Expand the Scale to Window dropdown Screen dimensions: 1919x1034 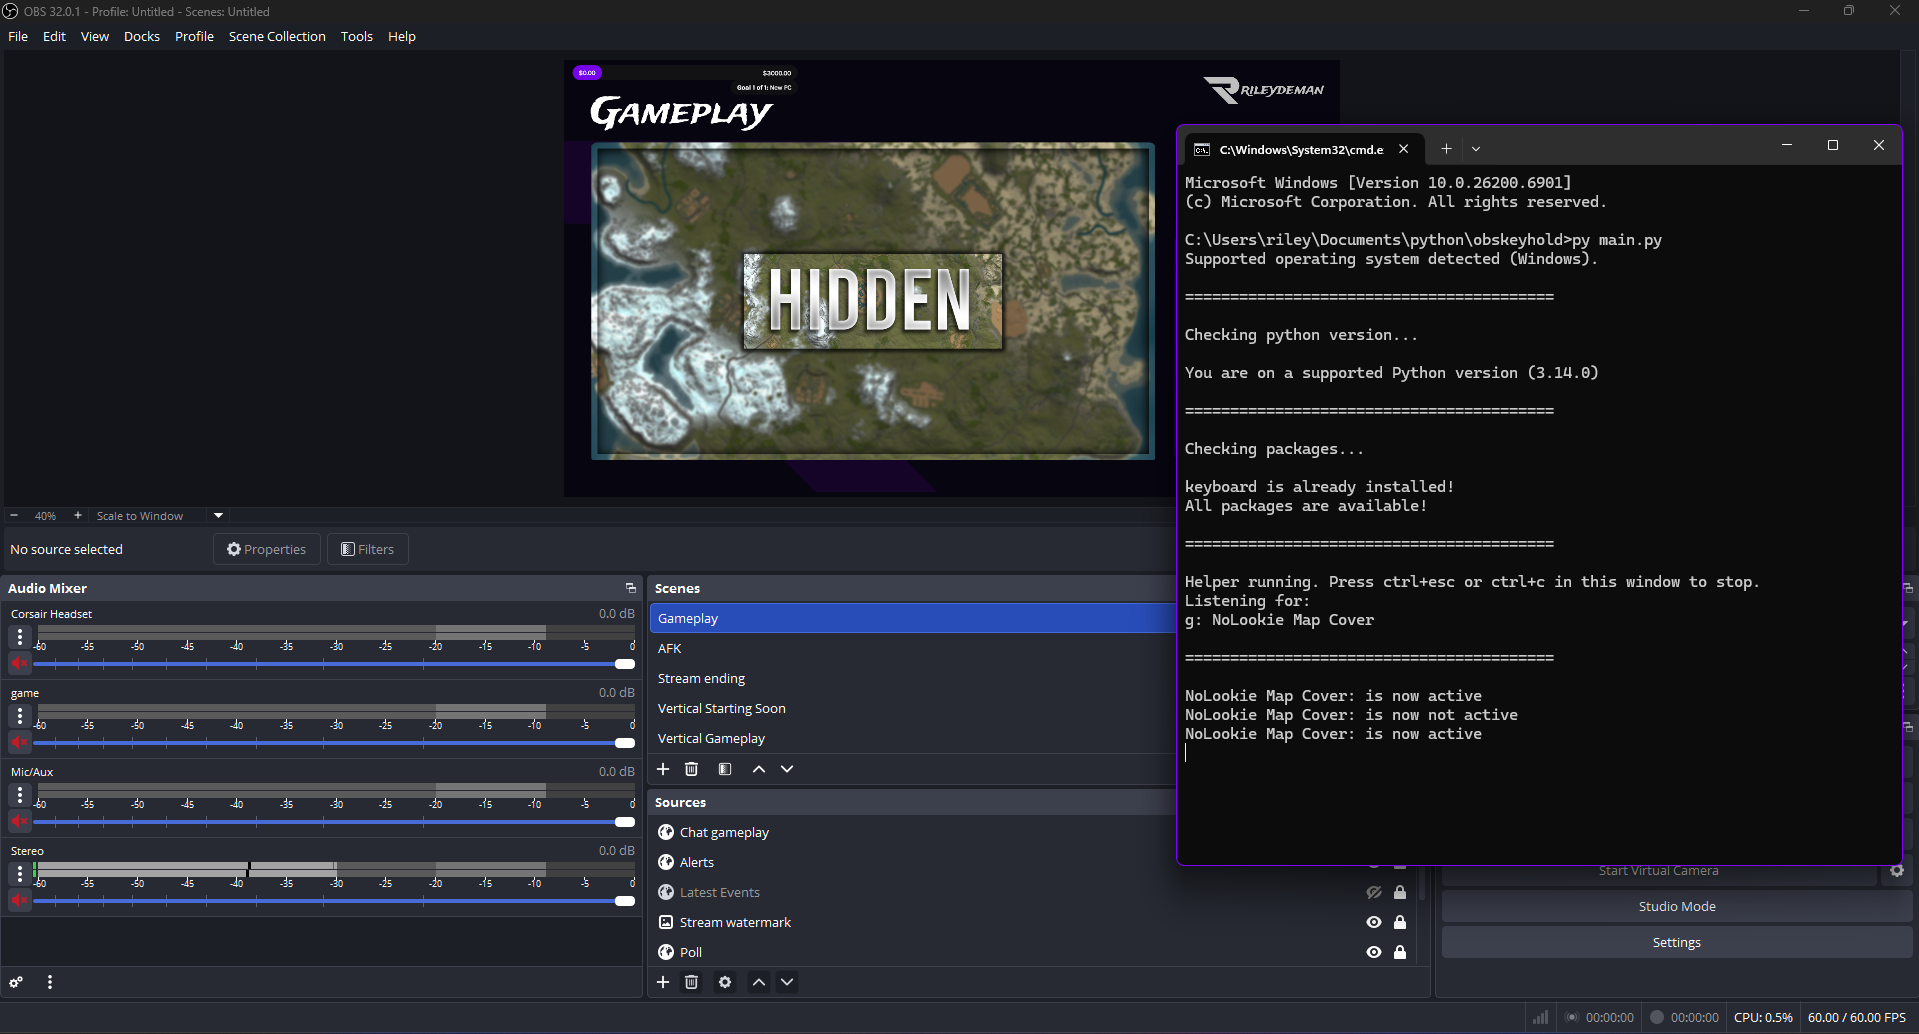pos(218,516)
